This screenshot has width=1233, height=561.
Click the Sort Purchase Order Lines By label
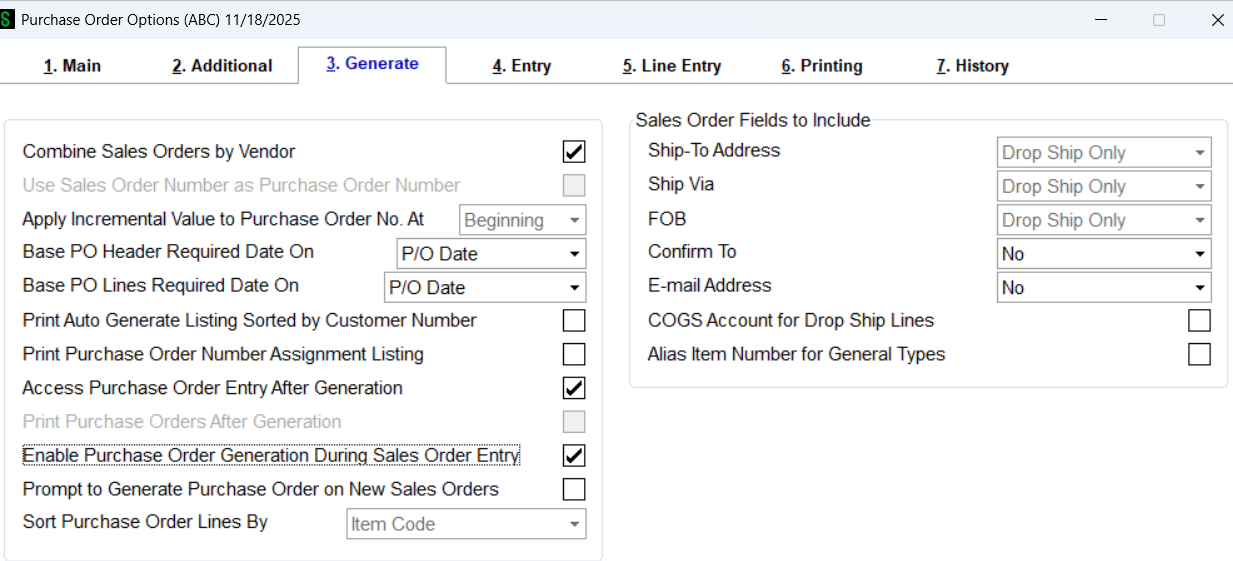click(145, 522)
